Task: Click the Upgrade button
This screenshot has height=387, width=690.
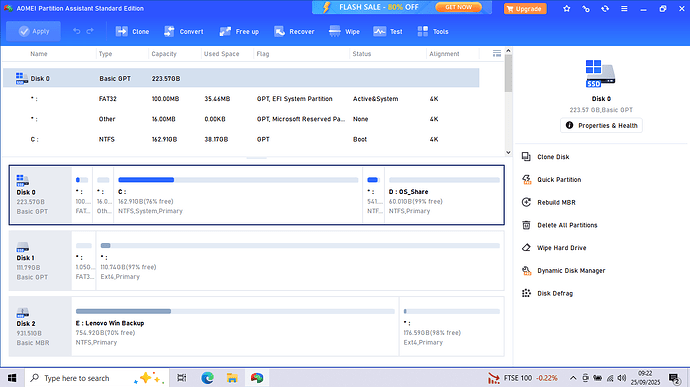Action: pos(525,8)
